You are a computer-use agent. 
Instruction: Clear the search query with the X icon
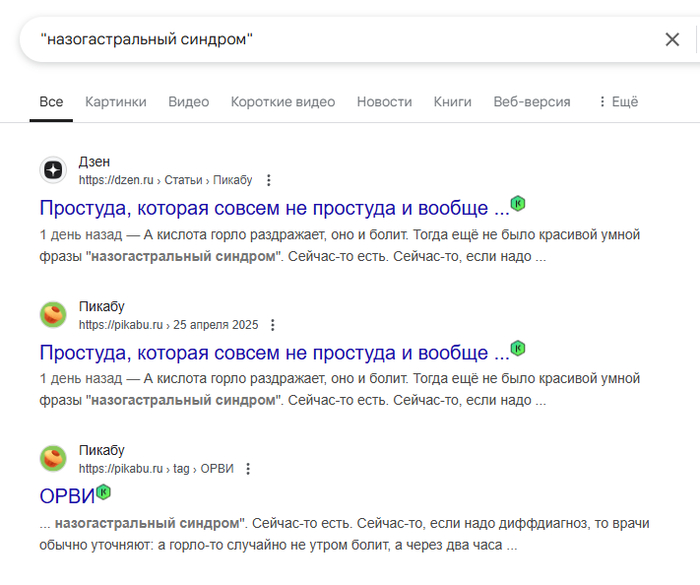(672, 39)
